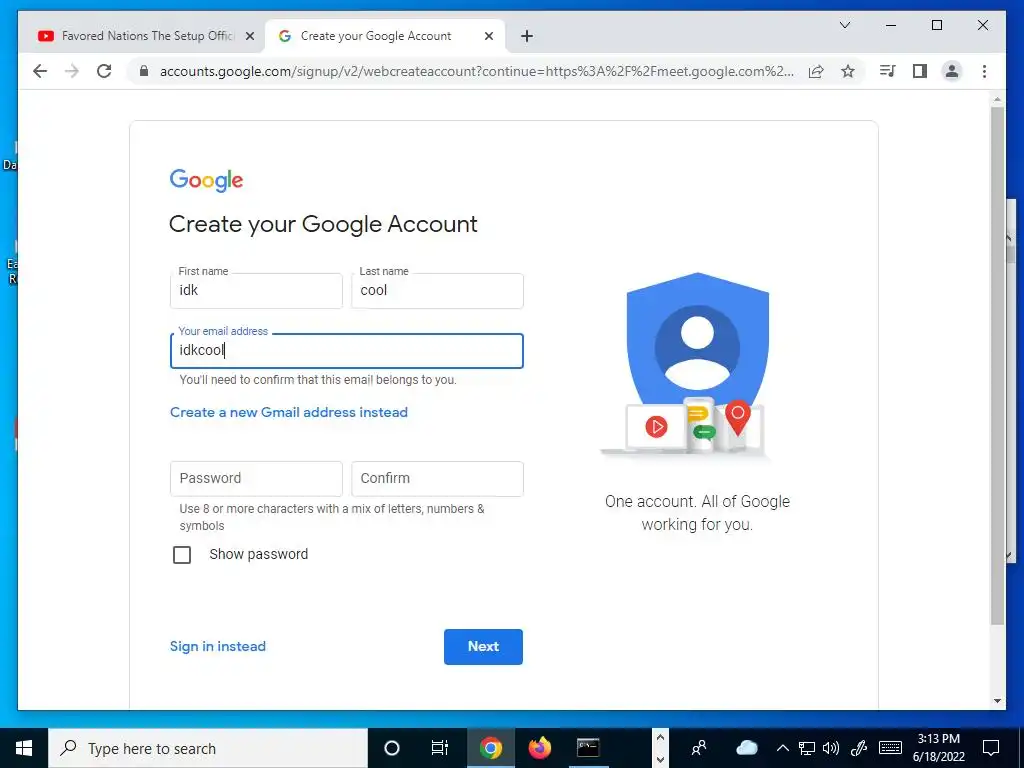The width and height of the screenshot is (1024, 768).
Task: Click the network tray icon
Action: 807,748
